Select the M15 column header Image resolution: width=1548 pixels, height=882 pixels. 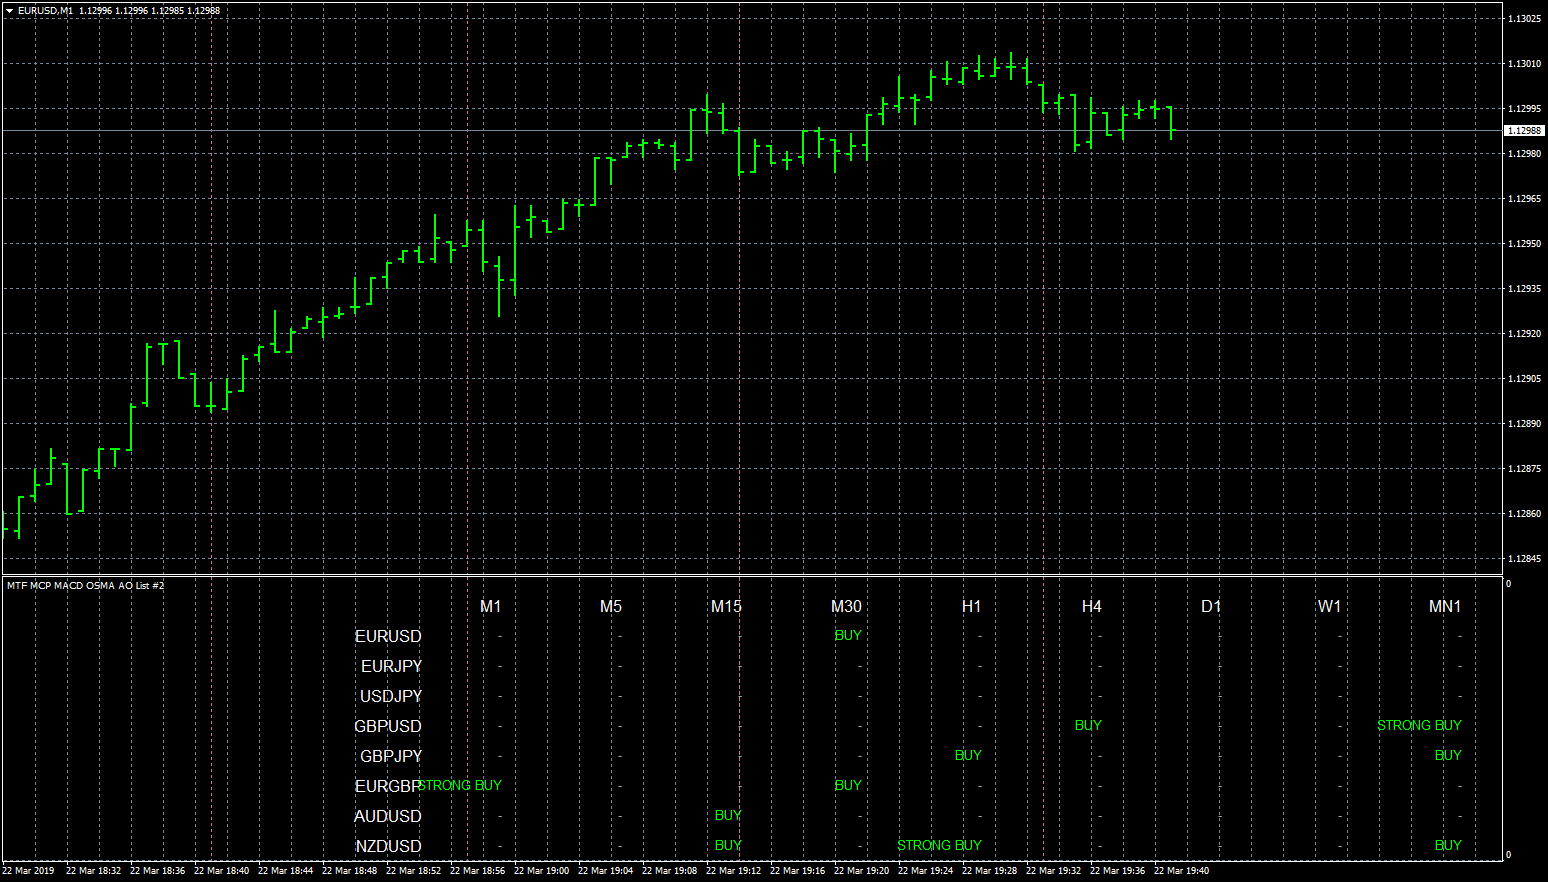tap(727, 606)
